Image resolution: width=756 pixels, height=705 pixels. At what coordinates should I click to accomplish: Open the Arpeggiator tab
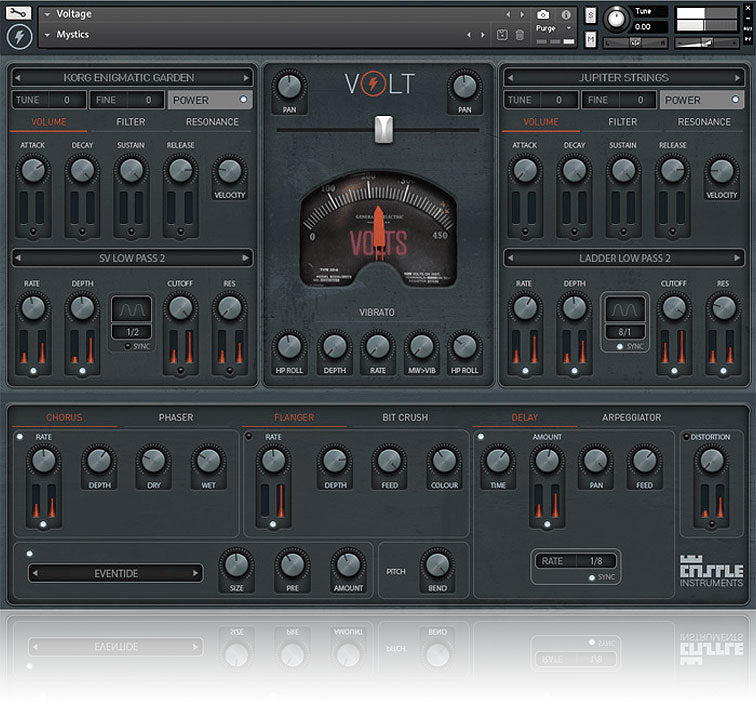tap(632, 417)
